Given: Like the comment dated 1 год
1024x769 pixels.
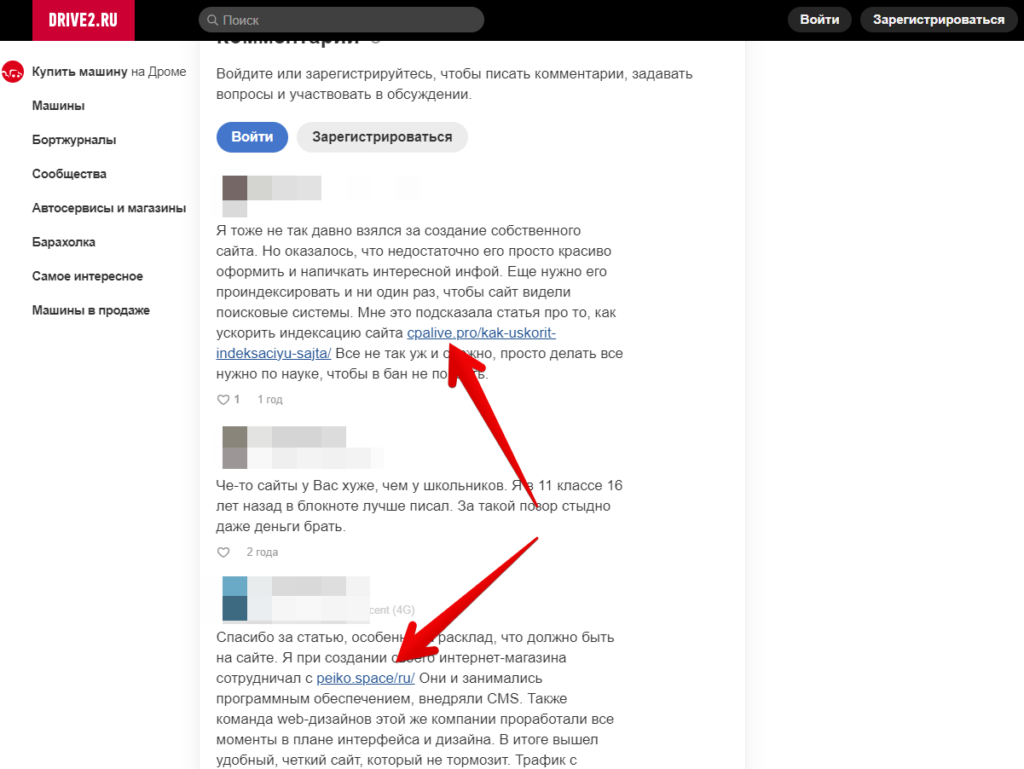Looking at the screenshot, I should [x=223, y=400].
